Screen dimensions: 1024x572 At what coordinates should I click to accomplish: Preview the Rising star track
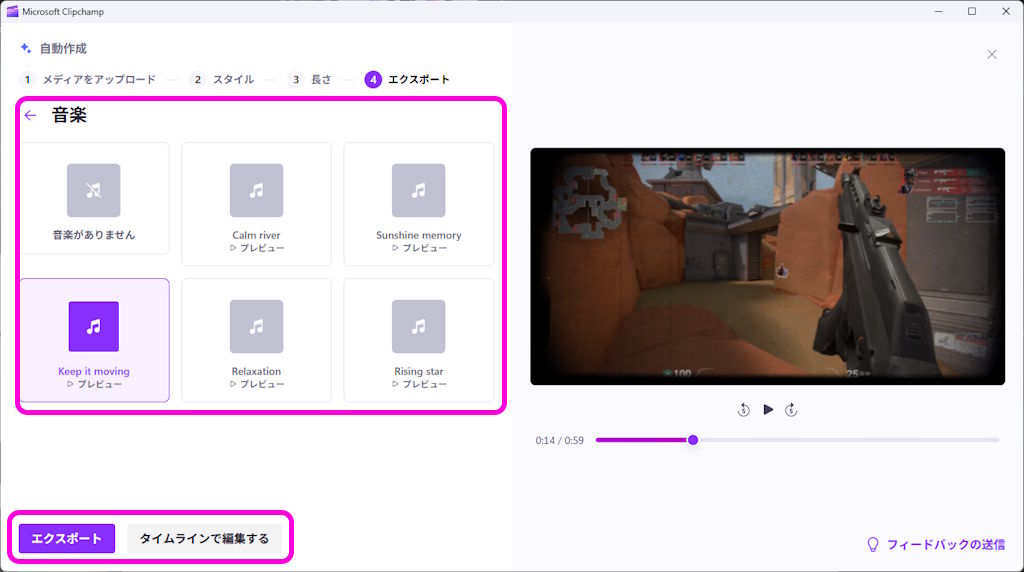click(419, 385)
